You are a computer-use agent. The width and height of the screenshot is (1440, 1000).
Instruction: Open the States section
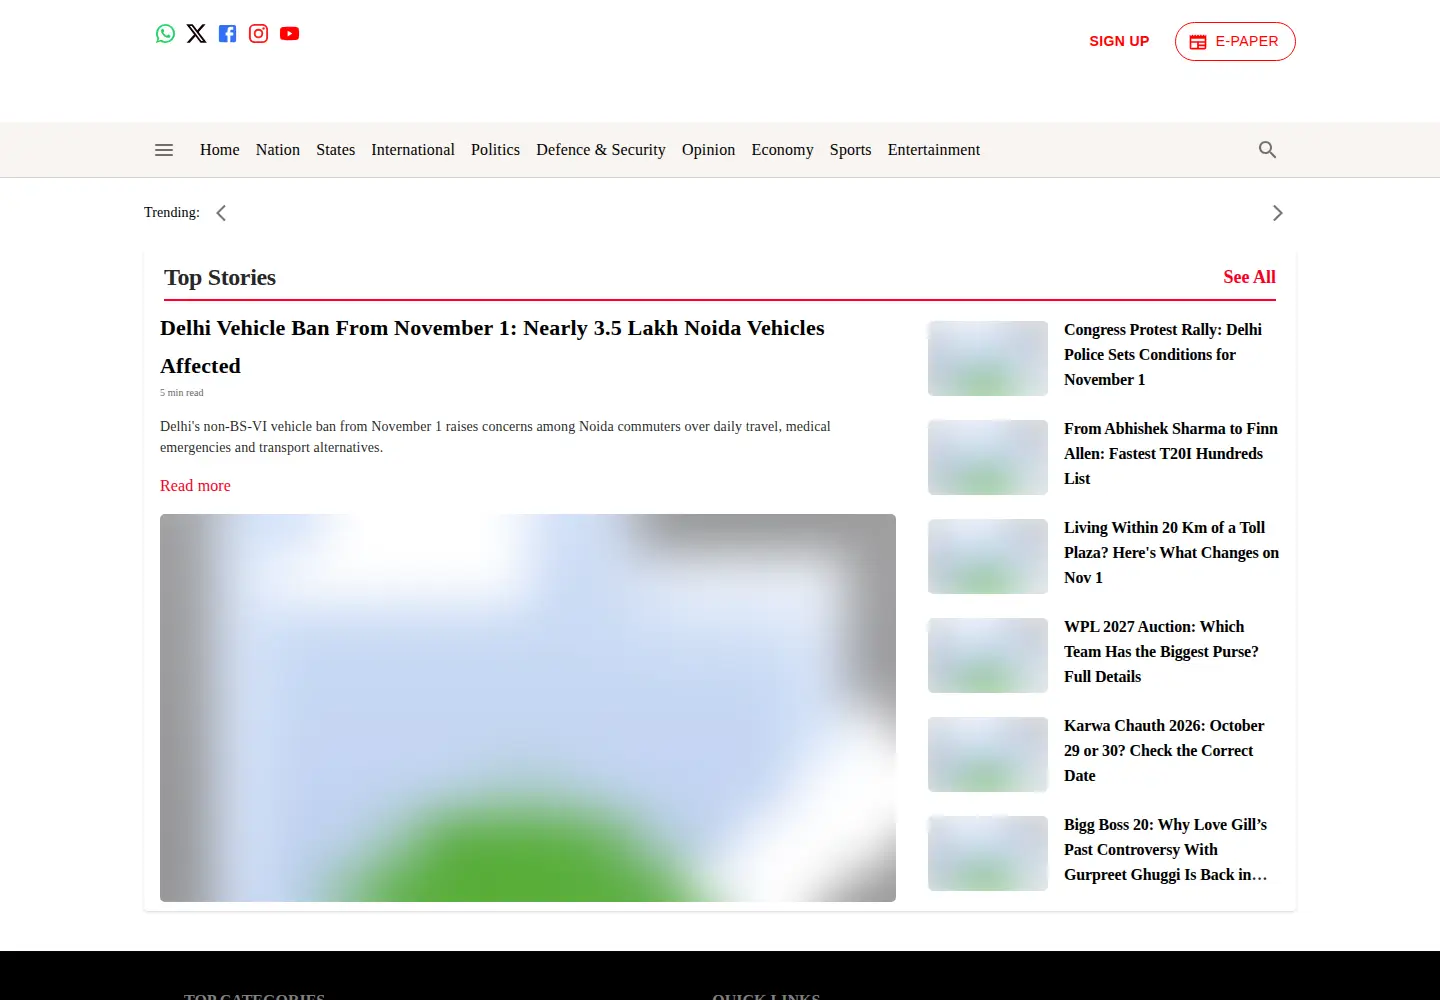(x=336, y=150)
